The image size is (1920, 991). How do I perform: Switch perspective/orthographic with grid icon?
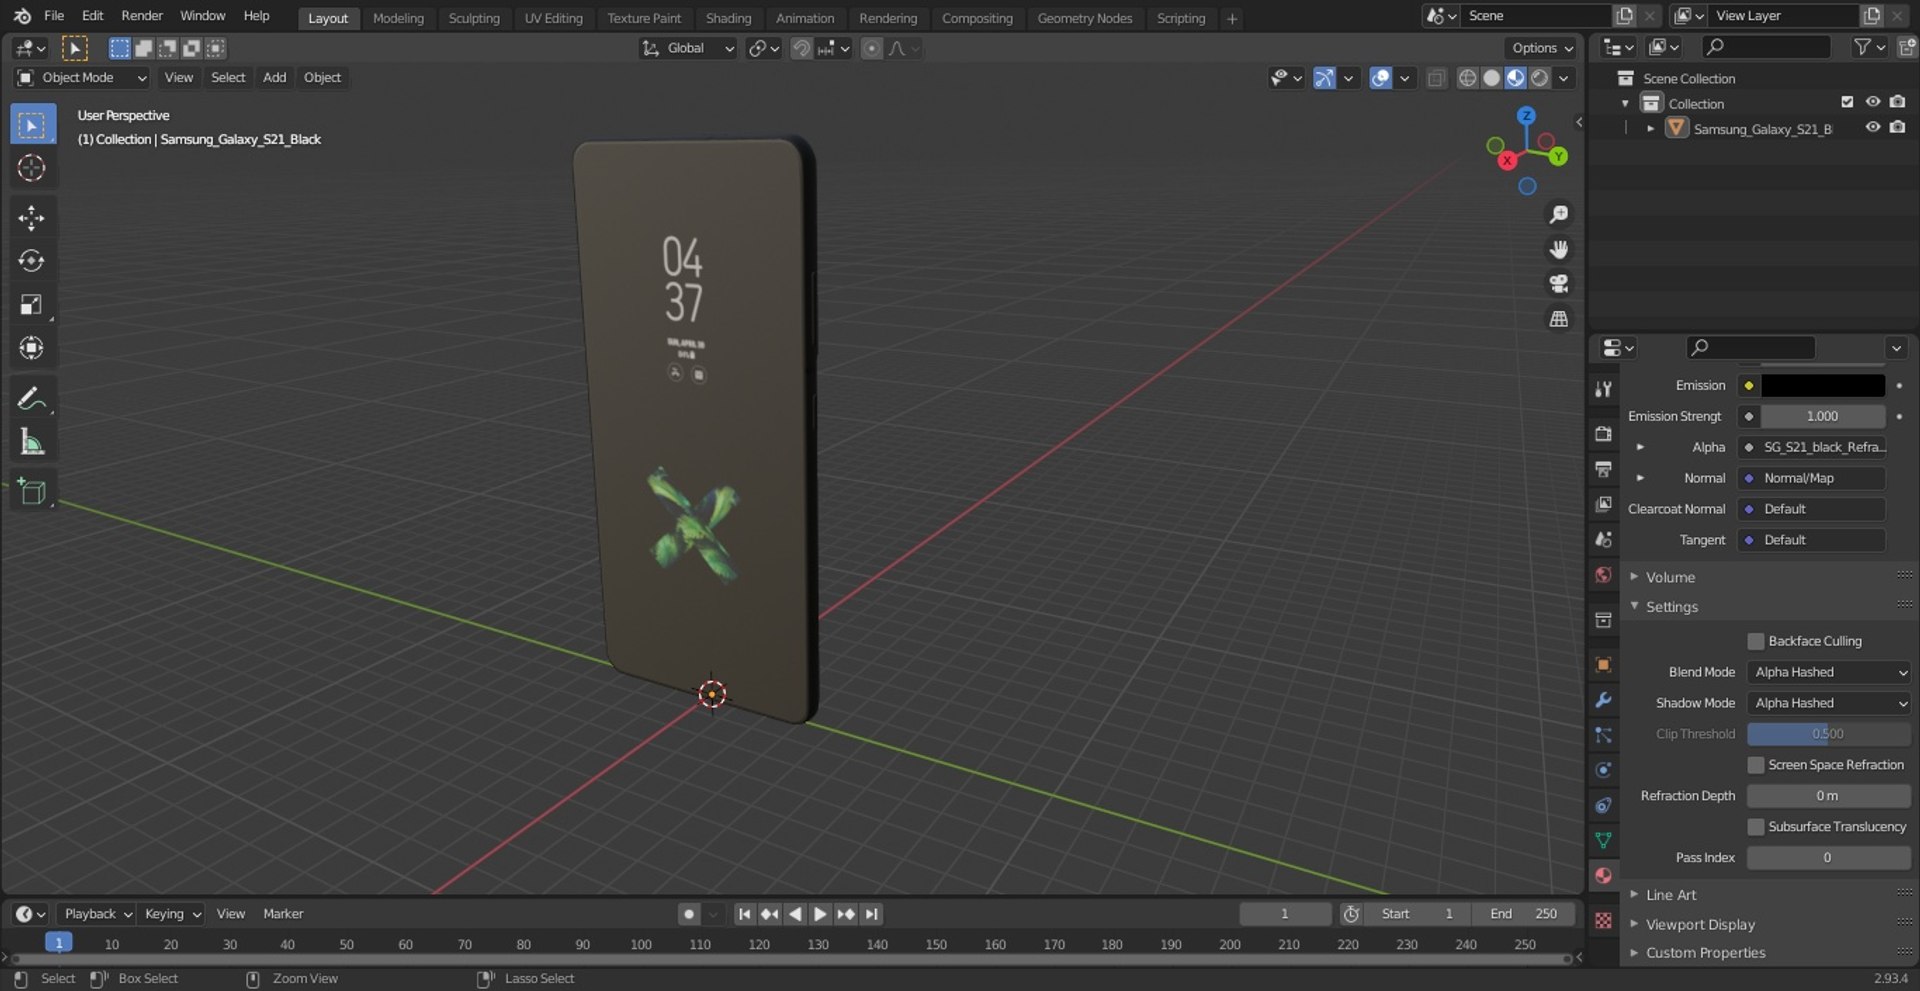[1558, 319]
